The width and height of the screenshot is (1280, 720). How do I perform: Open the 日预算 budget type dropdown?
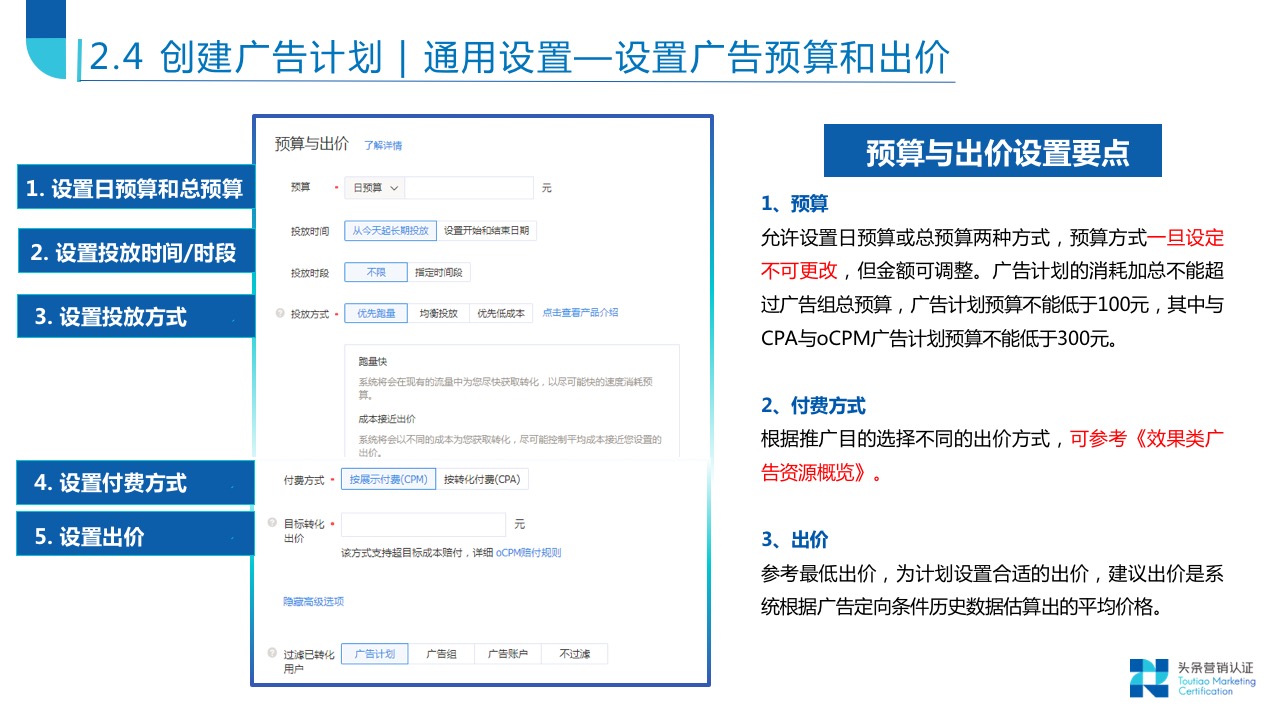click(x=375, y=187)
